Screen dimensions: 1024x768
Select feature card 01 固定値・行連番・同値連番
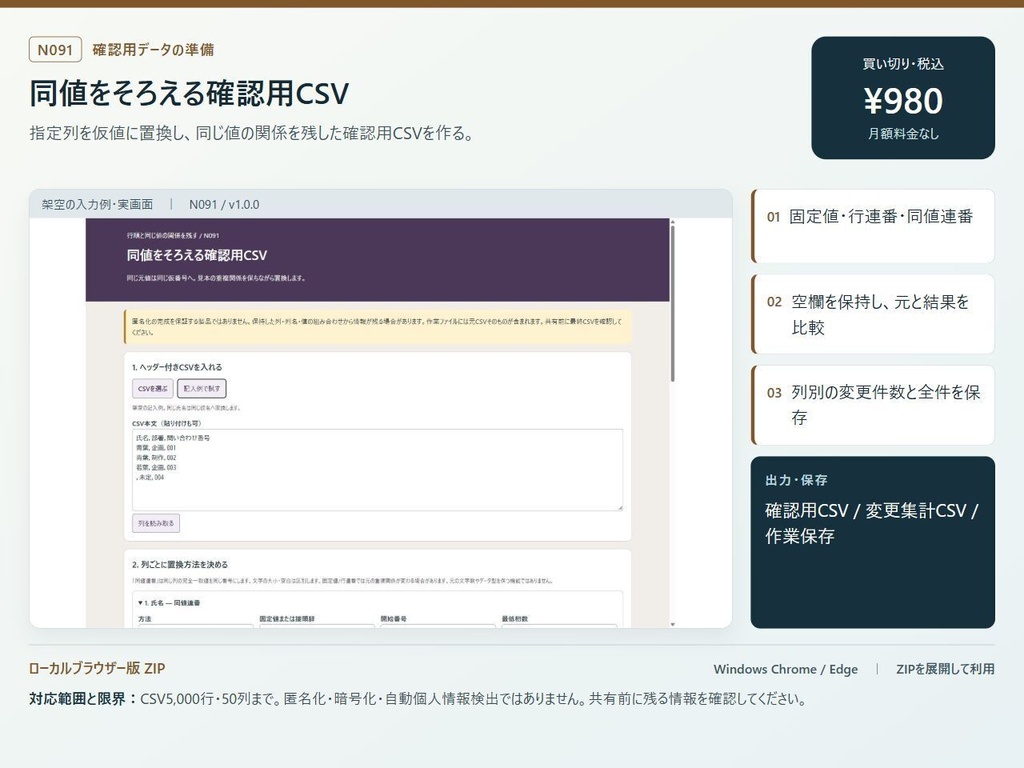point(873,226)
